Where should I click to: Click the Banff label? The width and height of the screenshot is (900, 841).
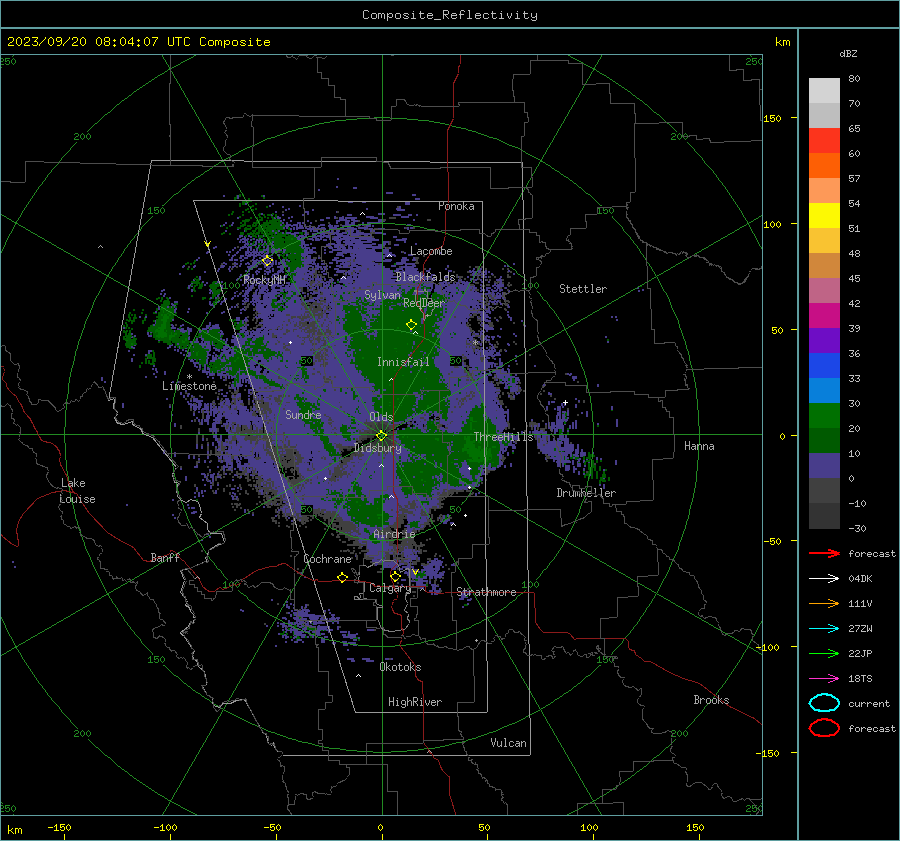tap(165, 557)
